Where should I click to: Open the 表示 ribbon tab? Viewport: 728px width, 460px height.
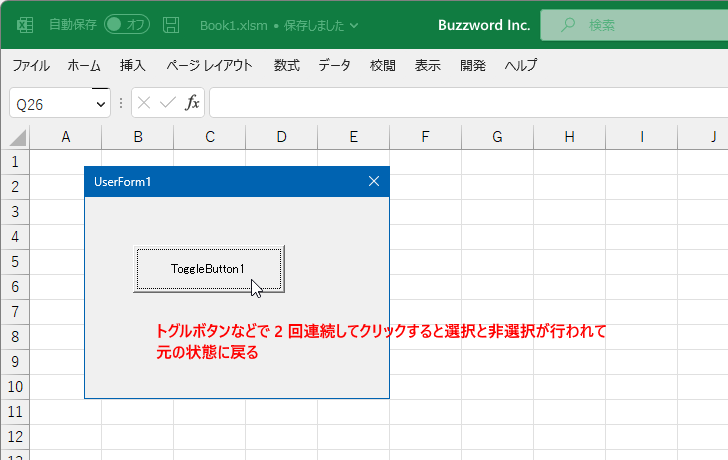click(428, 65)
